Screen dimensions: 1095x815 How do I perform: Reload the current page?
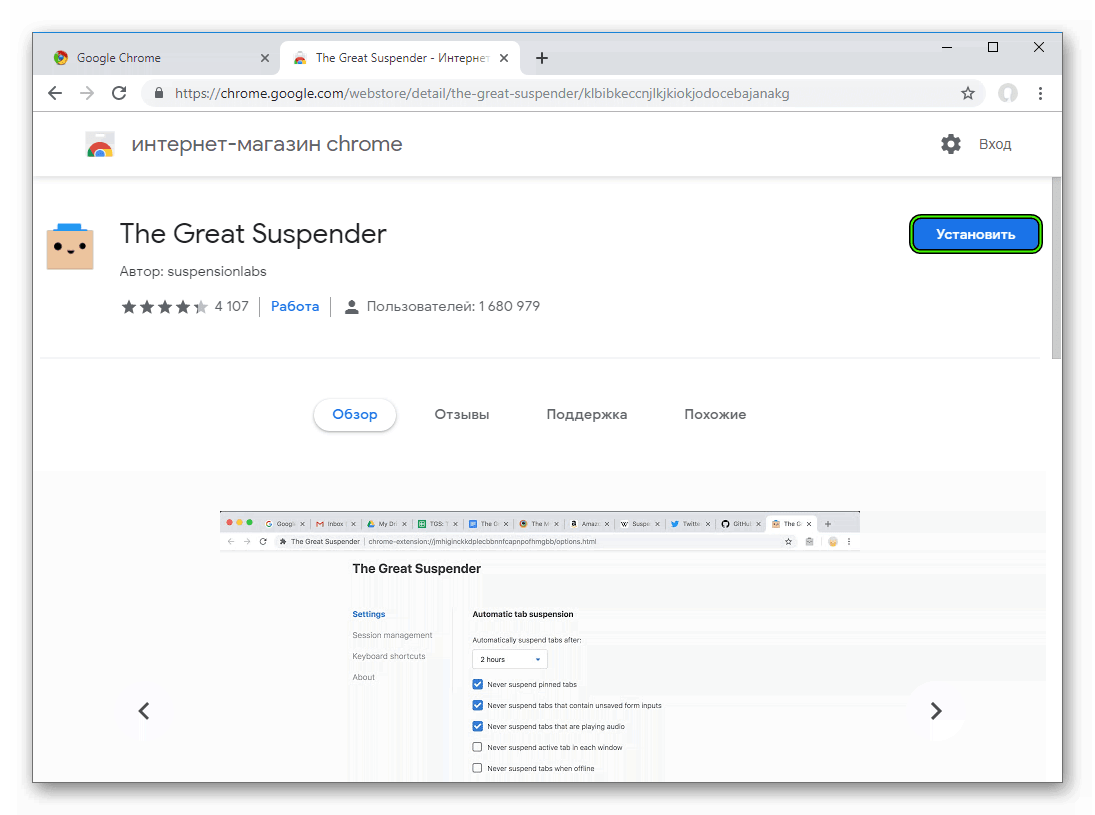[x=119, y=93]
